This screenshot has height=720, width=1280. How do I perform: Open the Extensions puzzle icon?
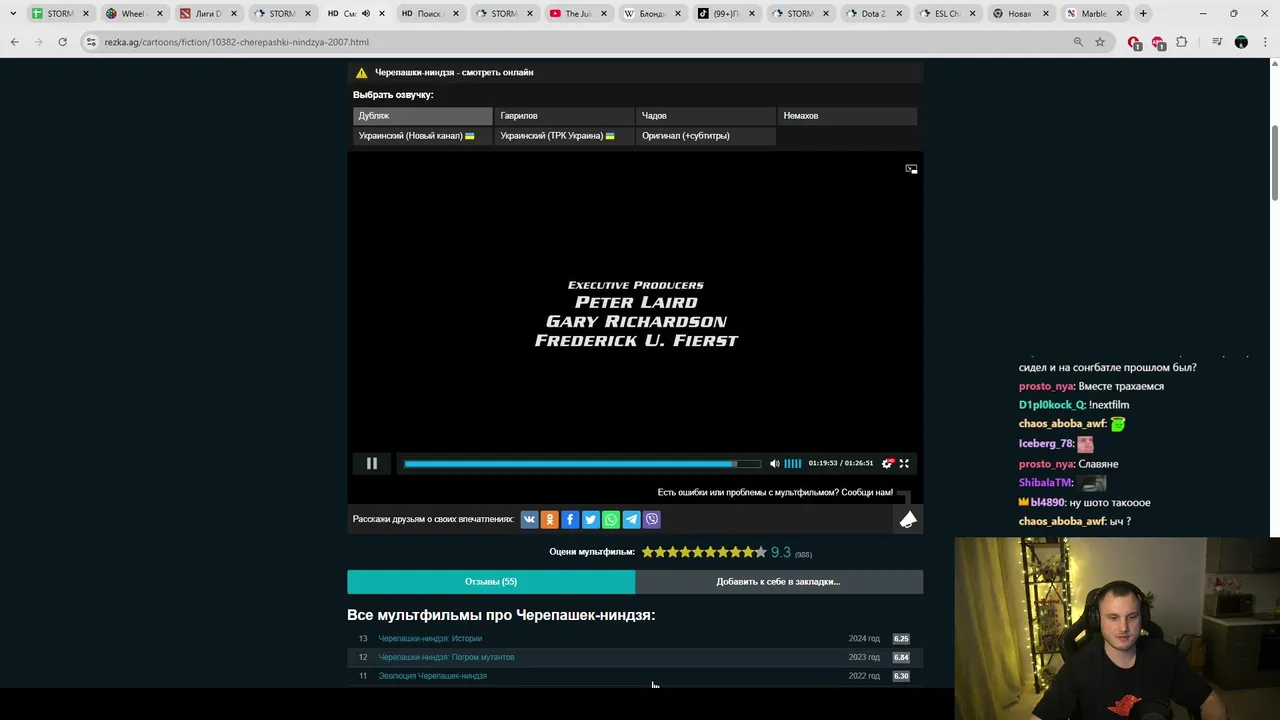tap(1182, 42)
